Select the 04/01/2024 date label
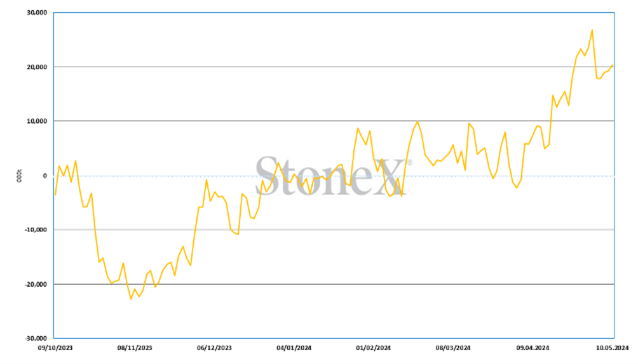The height and width of the screenshot is (364, 638). point(294,348)
